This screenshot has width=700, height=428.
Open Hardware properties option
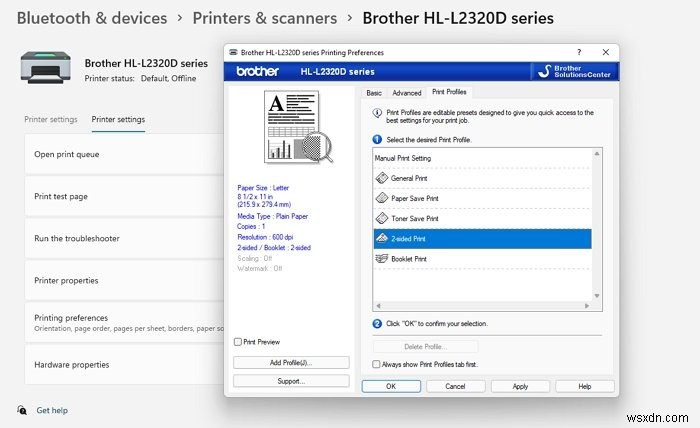click(125, 365)
